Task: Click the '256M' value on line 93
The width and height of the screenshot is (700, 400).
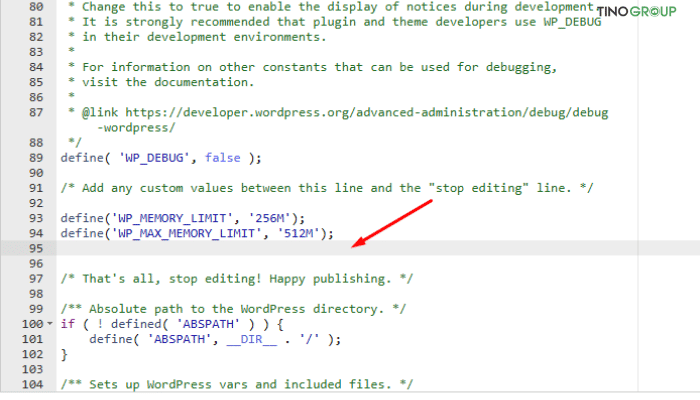Action: (269, 218)
